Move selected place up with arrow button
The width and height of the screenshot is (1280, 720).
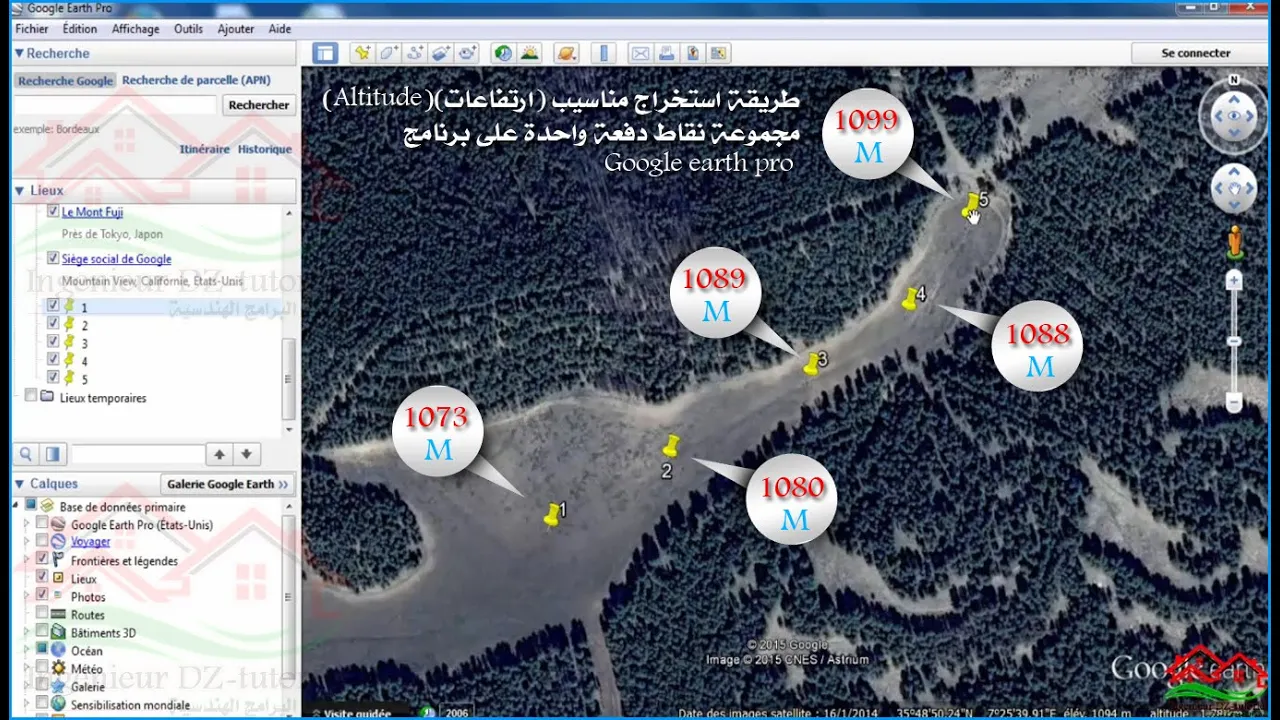pos(220,454)
